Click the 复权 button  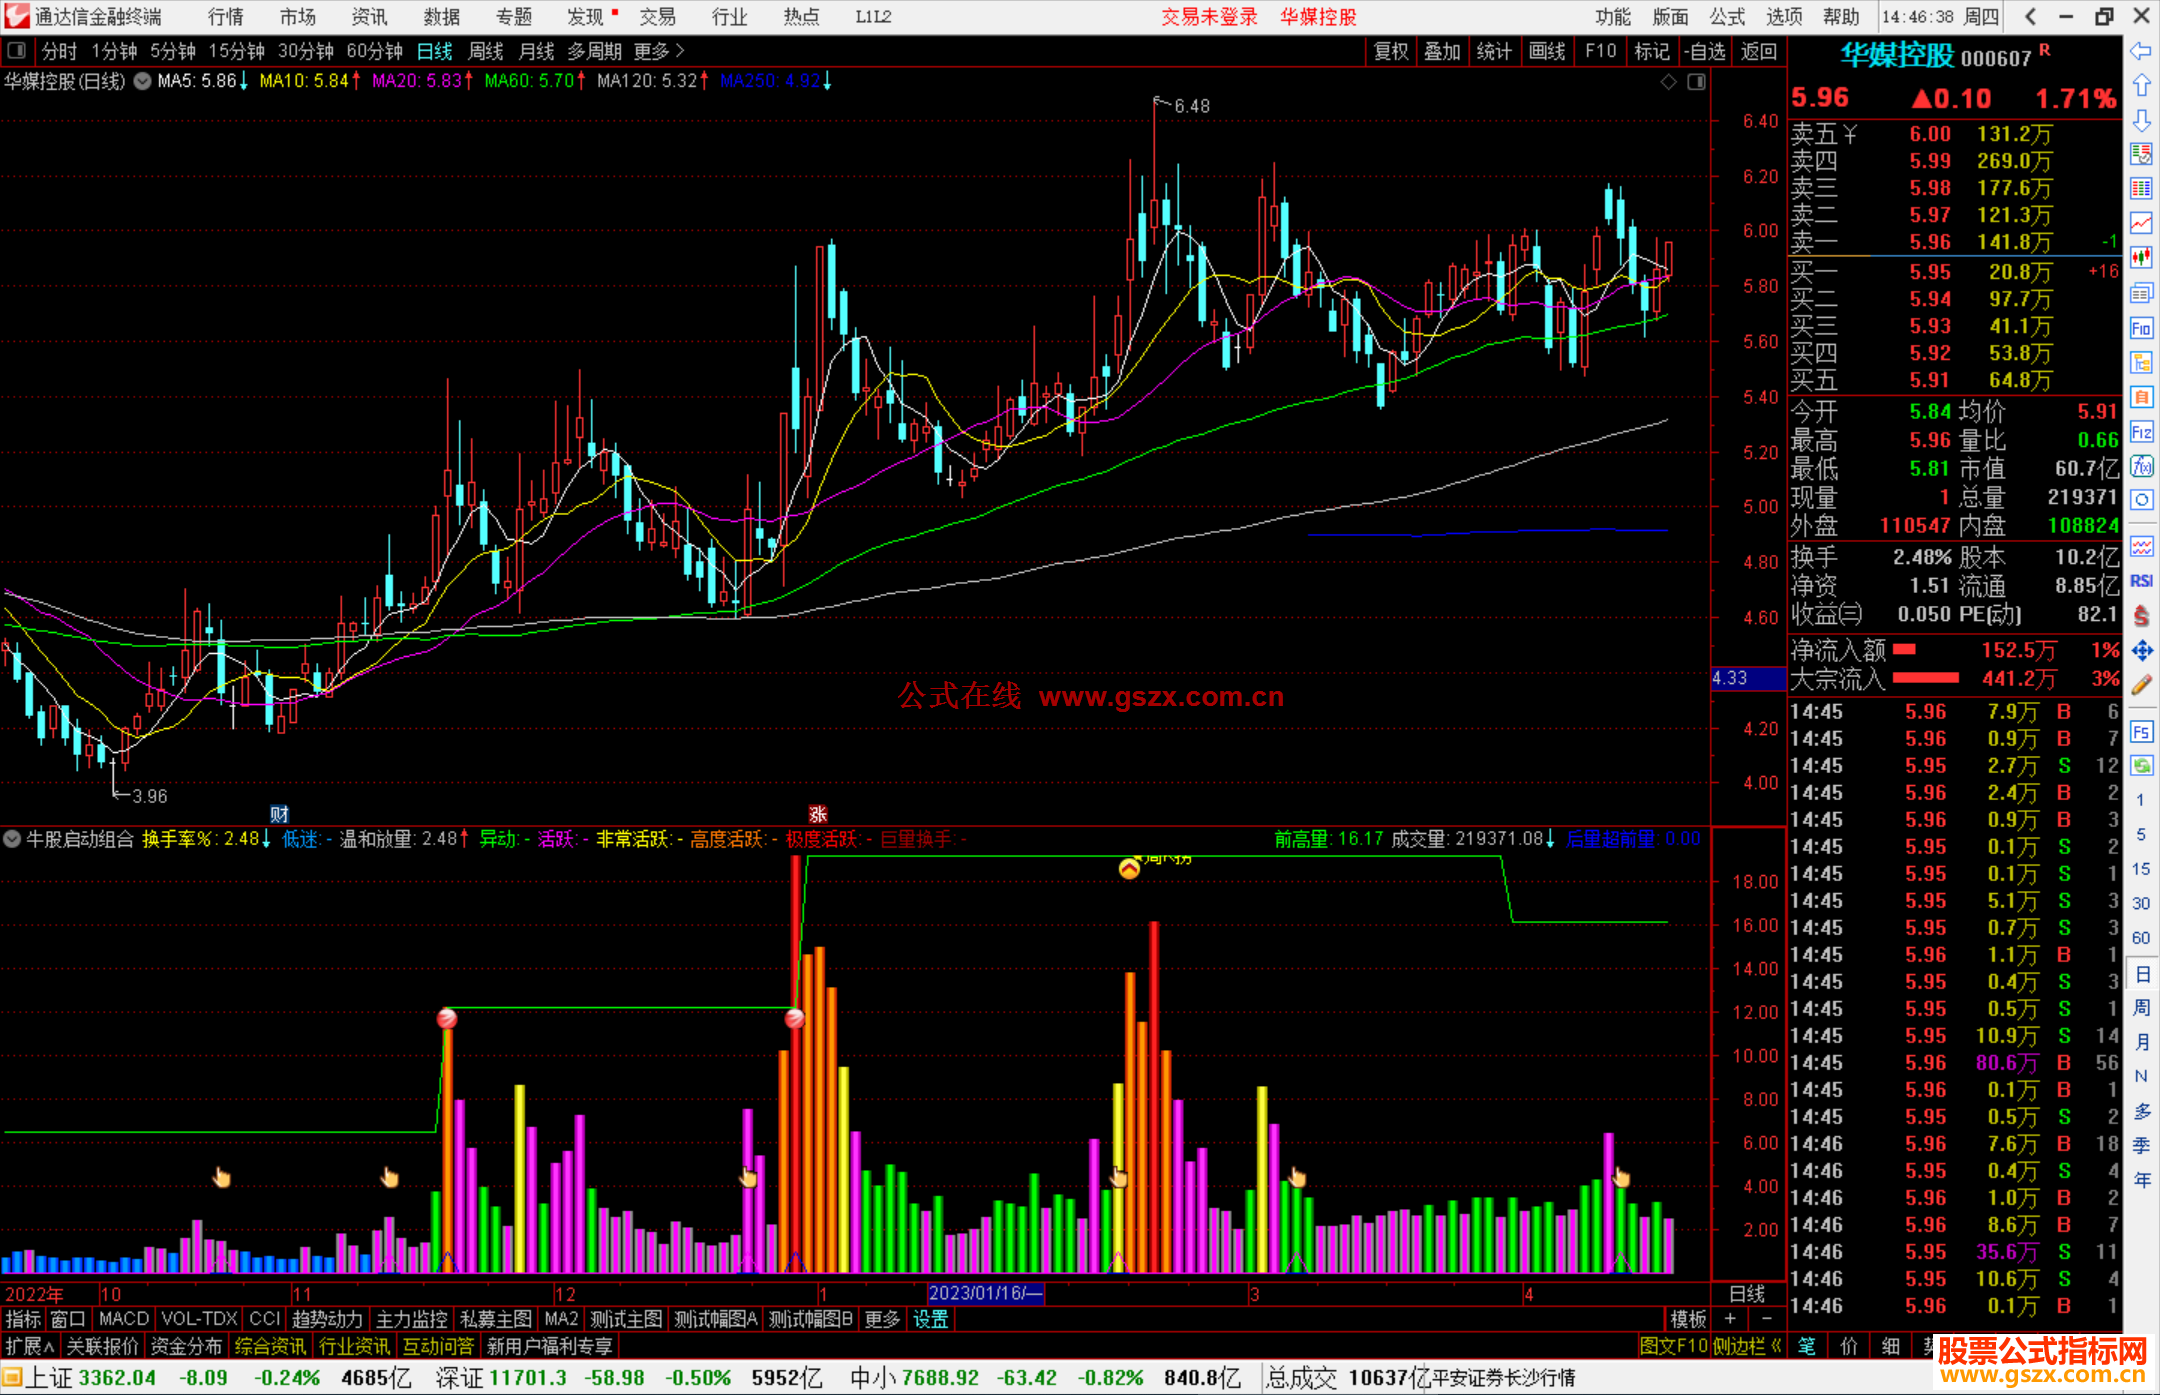tap(1390, 51)
